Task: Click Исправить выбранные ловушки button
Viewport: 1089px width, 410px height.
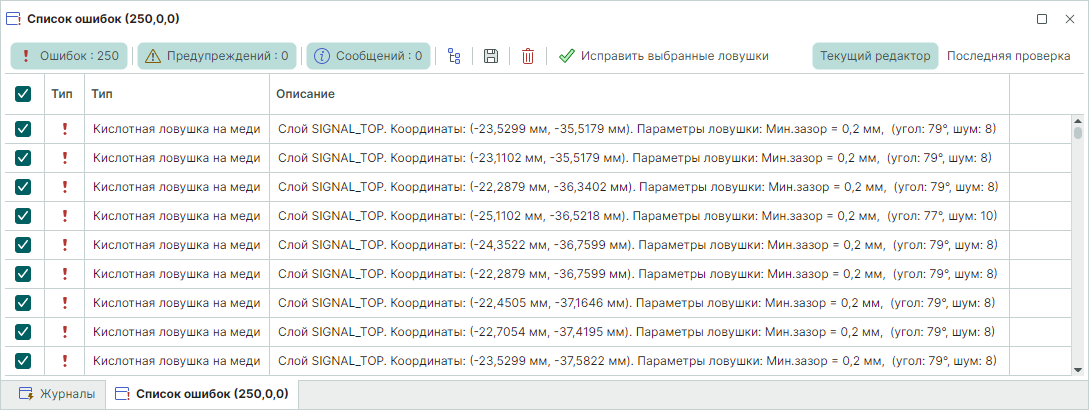Action: [x=663, y=56]
